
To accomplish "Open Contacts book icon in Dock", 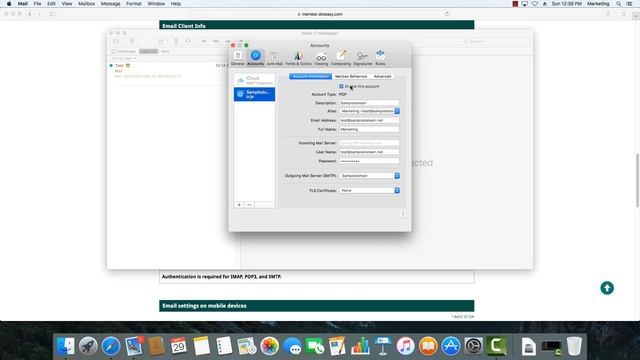I will (156, 346).
